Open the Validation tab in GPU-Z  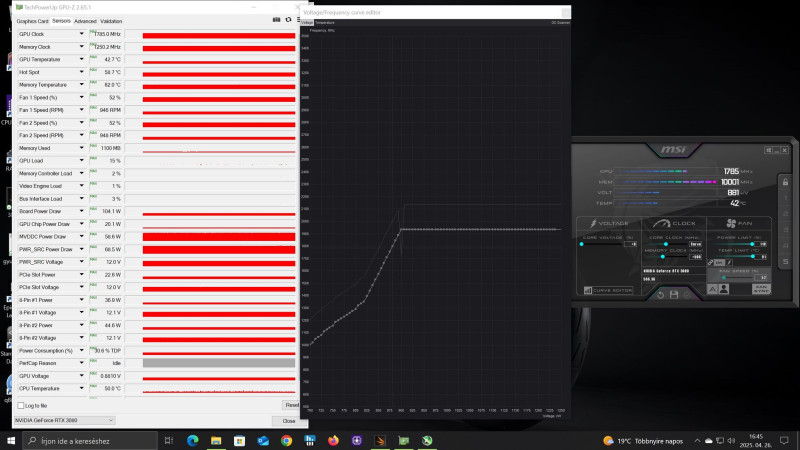(x=111, y=21)
